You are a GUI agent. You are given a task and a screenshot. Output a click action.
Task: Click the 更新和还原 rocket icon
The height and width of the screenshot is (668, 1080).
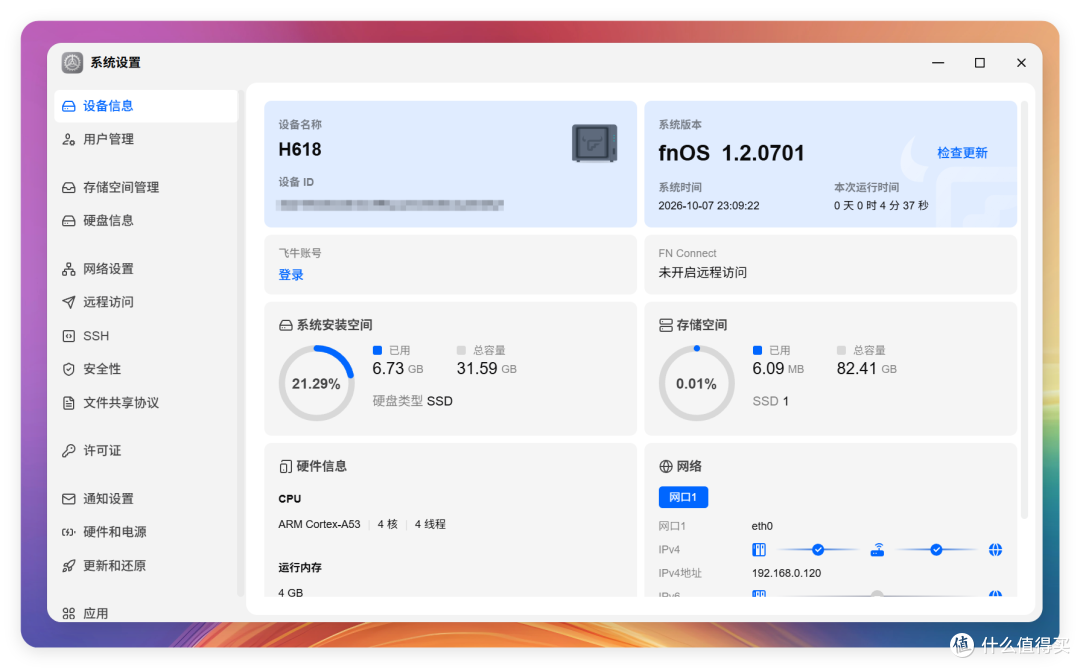(x=69, y=565)
